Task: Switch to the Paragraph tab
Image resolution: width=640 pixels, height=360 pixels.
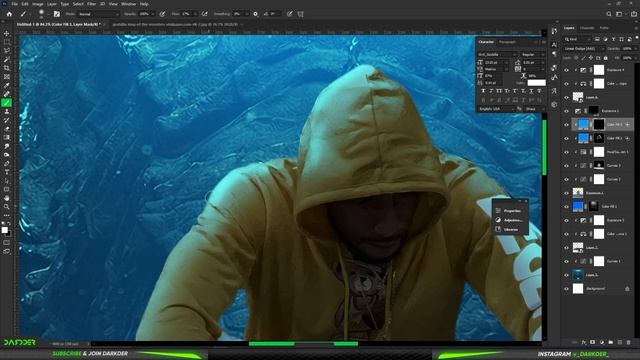Action: point(507,42)
